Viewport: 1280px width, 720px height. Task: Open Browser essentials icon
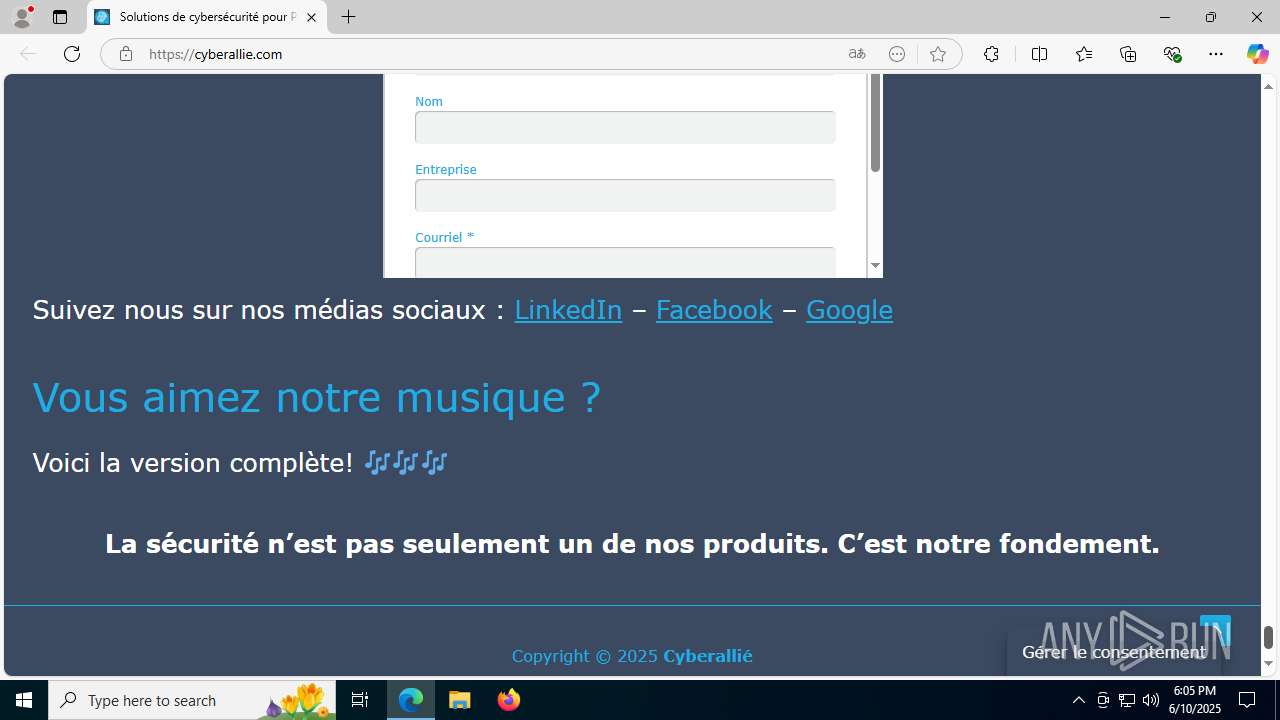tap(1172, 54)
